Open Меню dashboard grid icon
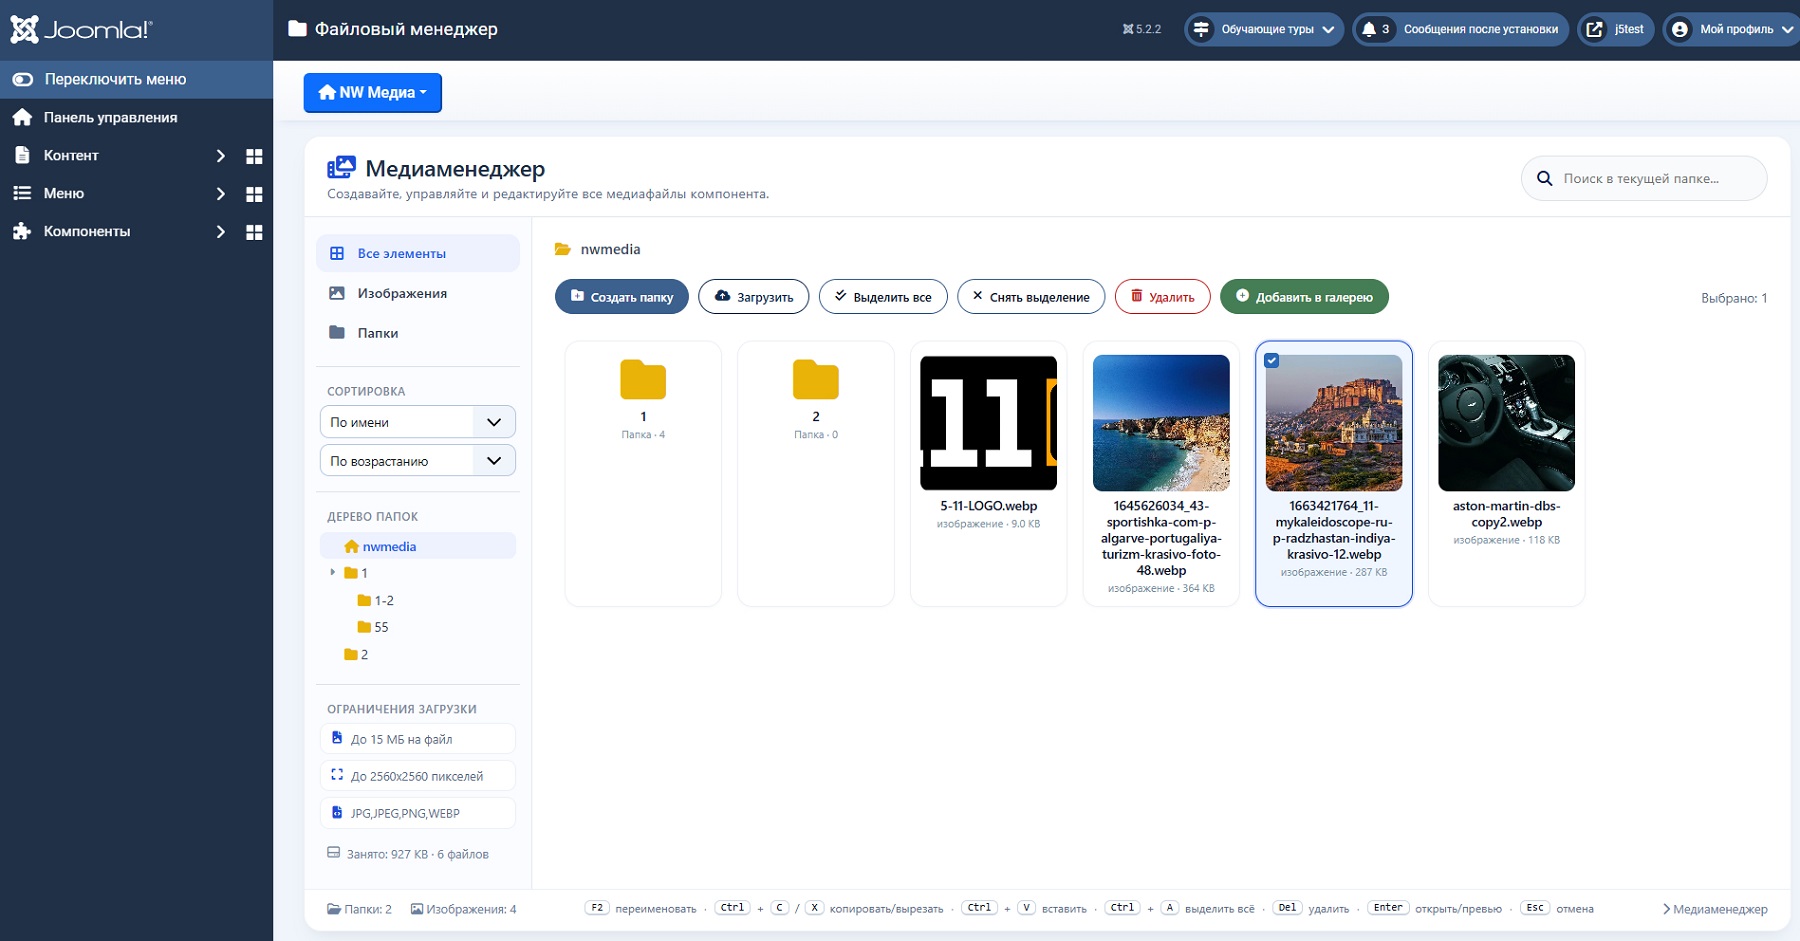Viewport: 1800px width, 941px height. coord(254,194)
